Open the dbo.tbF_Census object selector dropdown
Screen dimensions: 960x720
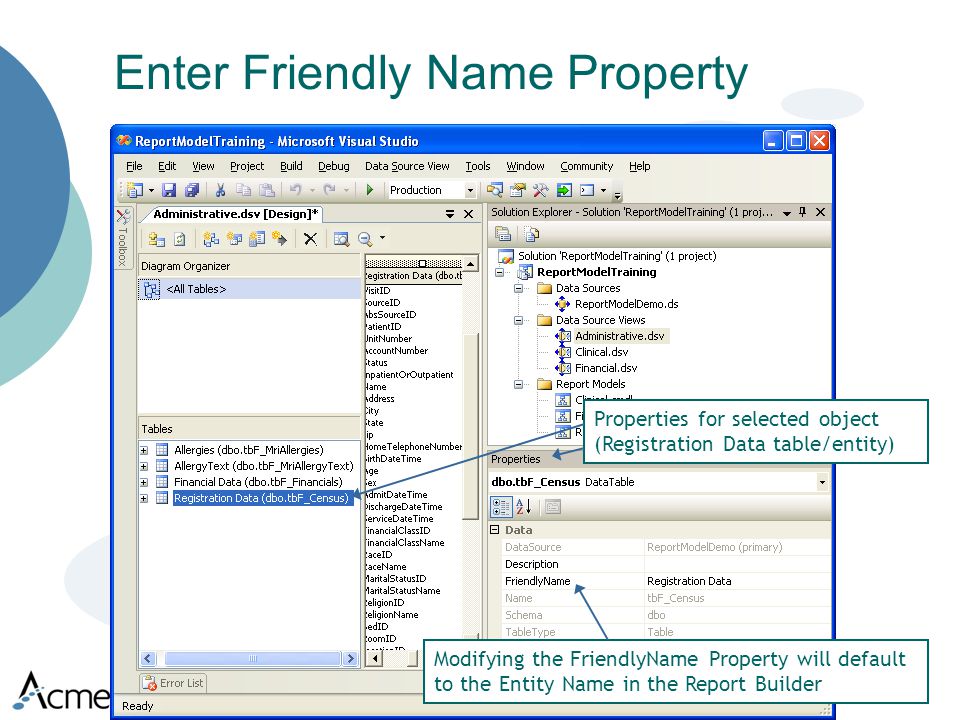click(x=822, y=482)
